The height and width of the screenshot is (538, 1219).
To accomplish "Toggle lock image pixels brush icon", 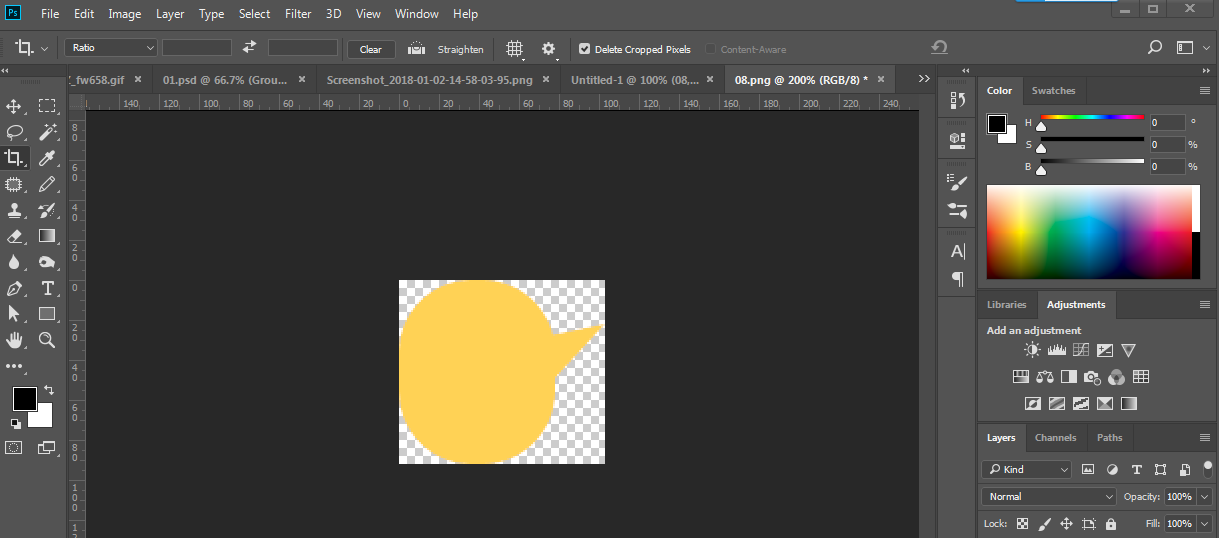I will pyautogui.click(x=1045, y=523).
